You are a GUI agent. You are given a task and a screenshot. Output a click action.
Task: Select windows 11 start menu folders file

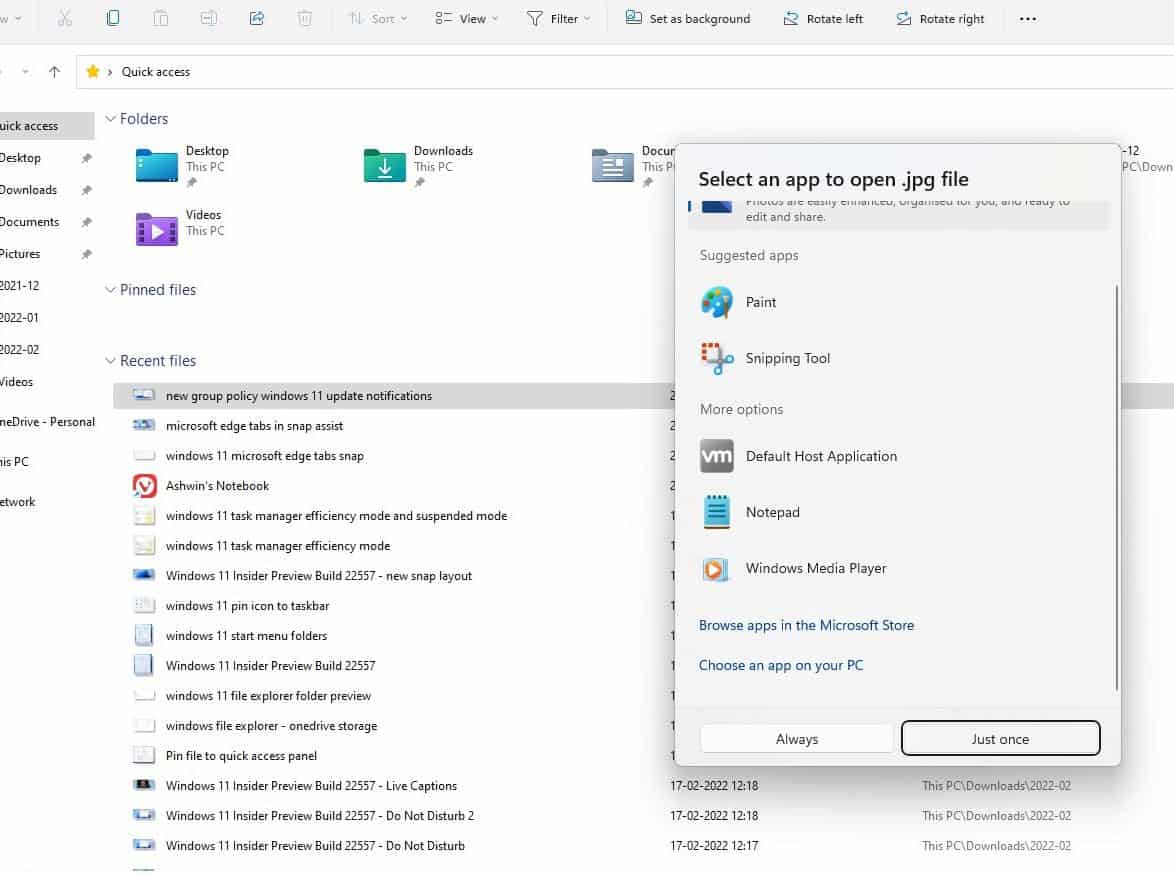point(246,636)
